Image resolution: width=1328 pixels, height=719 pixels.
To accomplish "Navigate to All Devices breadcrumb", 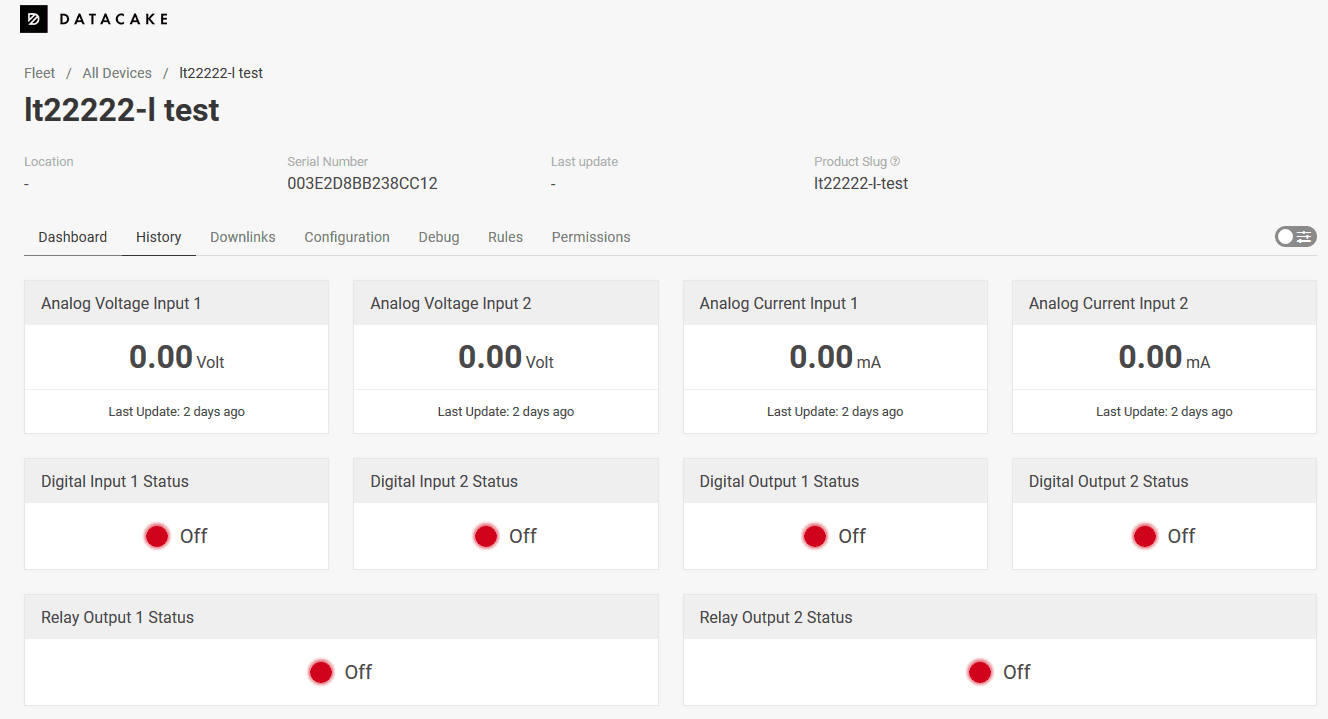I will point(117,73).
